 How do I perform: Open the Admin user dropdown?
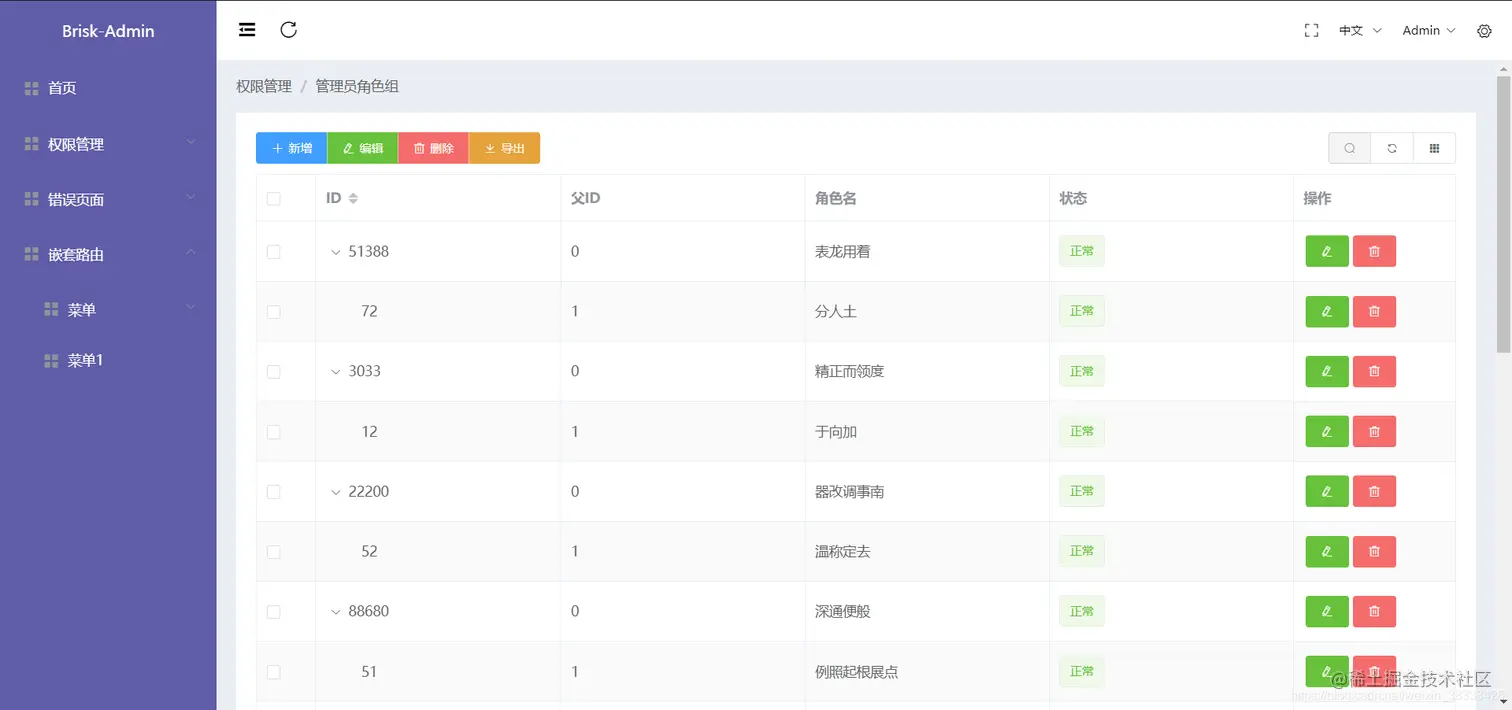(1429, 31)
